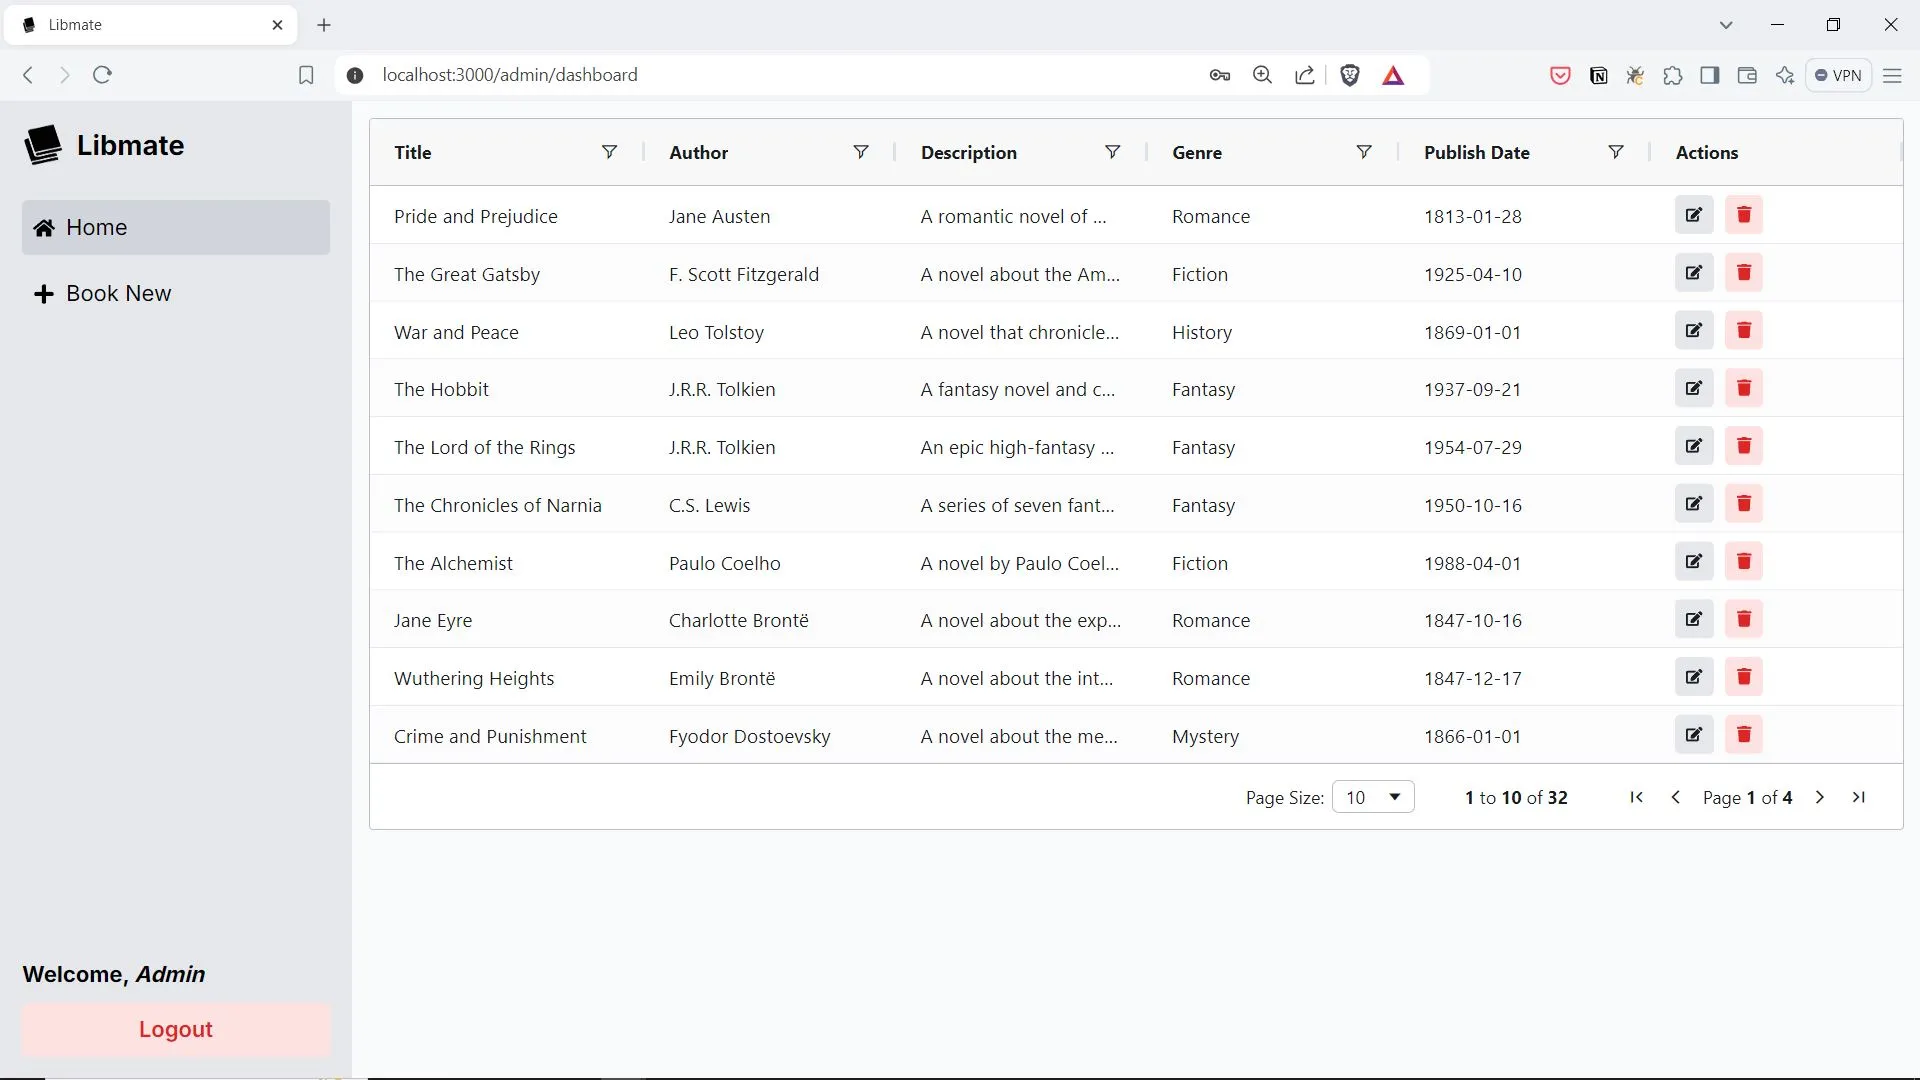Open the Brave Shields icon

[x=1350, y=75]
